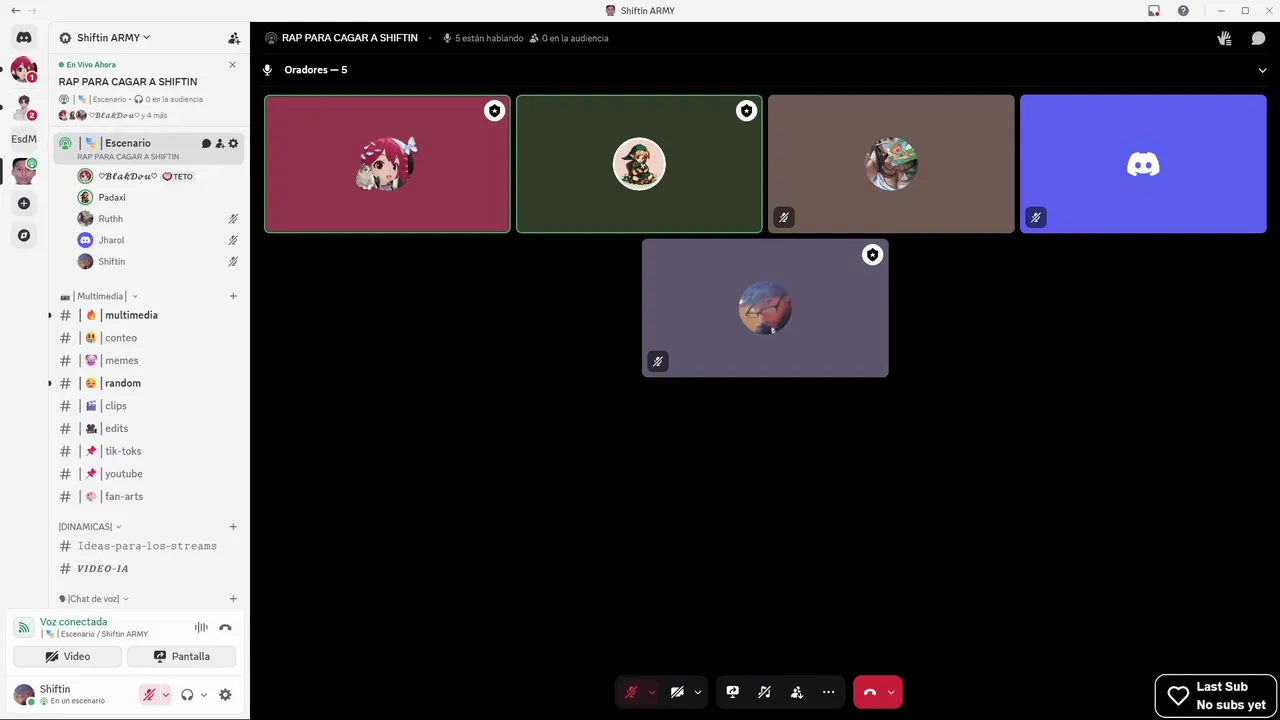Open the EsdM server
This screenshot has height=720, width=1280.
click(24, 139)
